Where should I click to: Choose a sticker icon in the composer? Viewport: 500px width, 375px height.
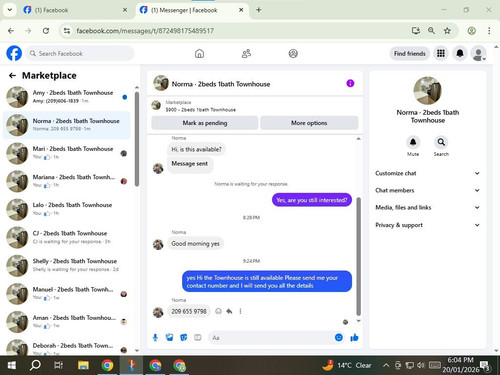(x=184, y=338)
